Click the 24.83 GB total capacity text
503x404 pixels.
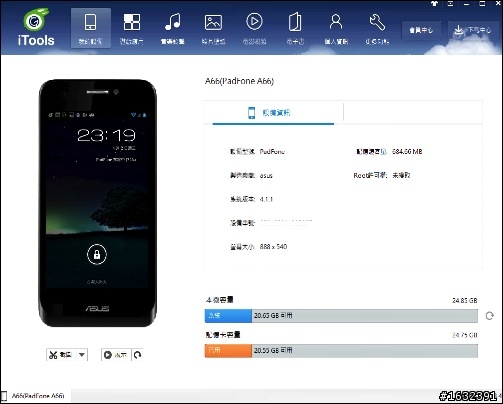click(x=464, y=300)
